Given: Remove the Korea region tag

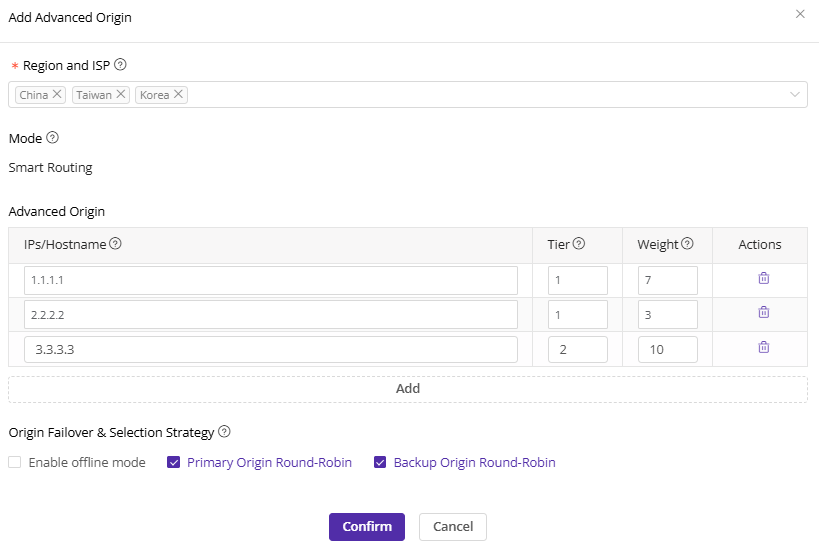Looking at the screenshot, I should [178, 94].
